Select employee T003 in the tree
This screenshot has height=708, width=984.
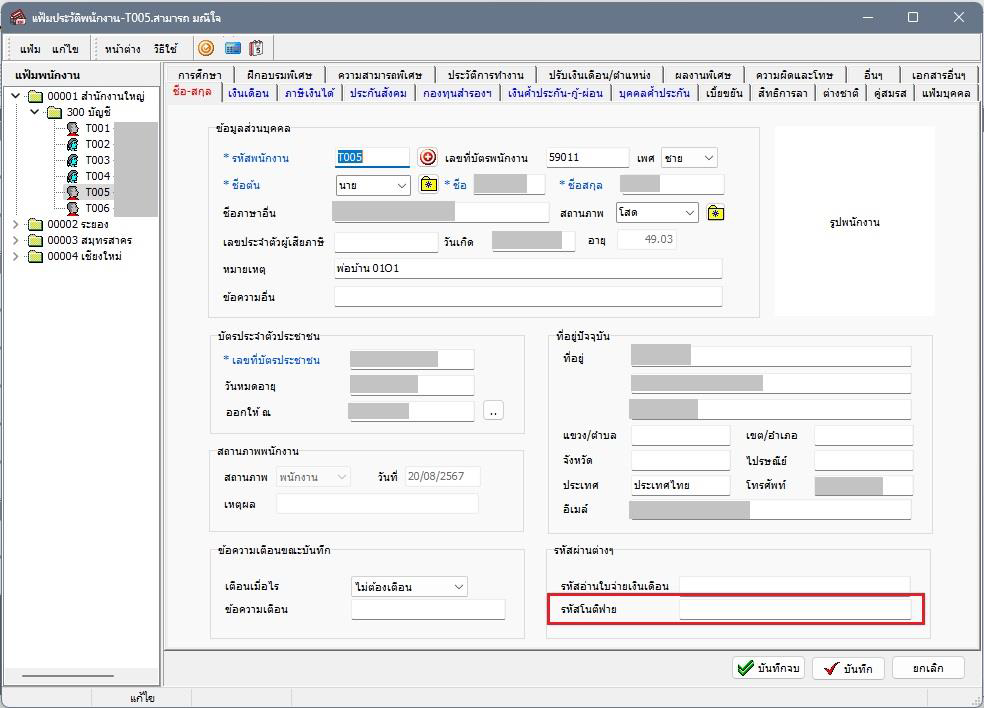tap(97, 160)
